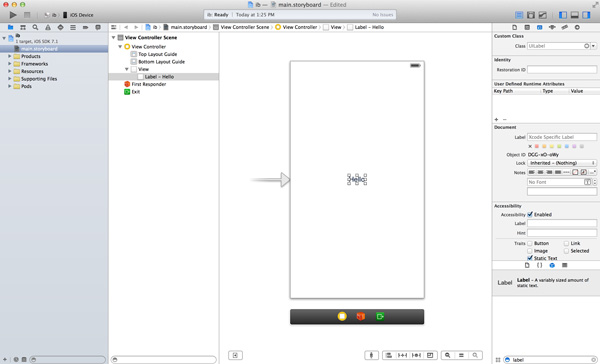Open the Lock popup menu
The image size is (600, 364).
562,163
